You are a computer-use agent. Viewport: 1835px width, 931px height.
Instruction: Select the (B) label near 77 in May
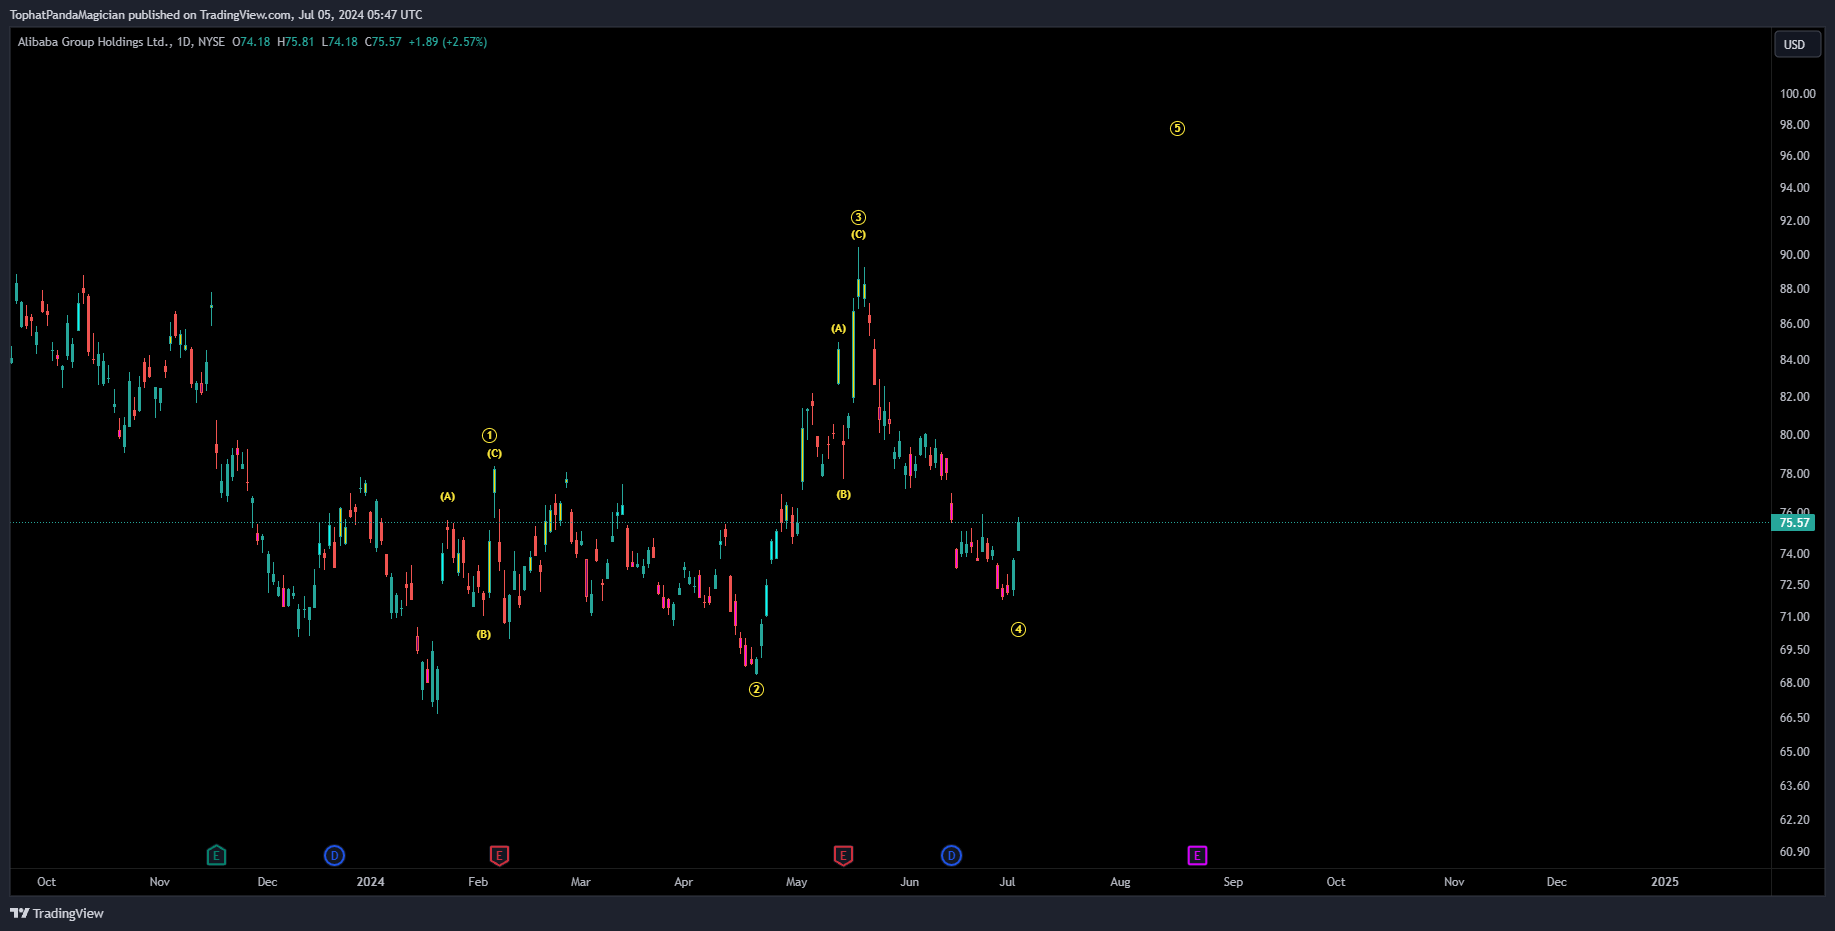point(843,494)
